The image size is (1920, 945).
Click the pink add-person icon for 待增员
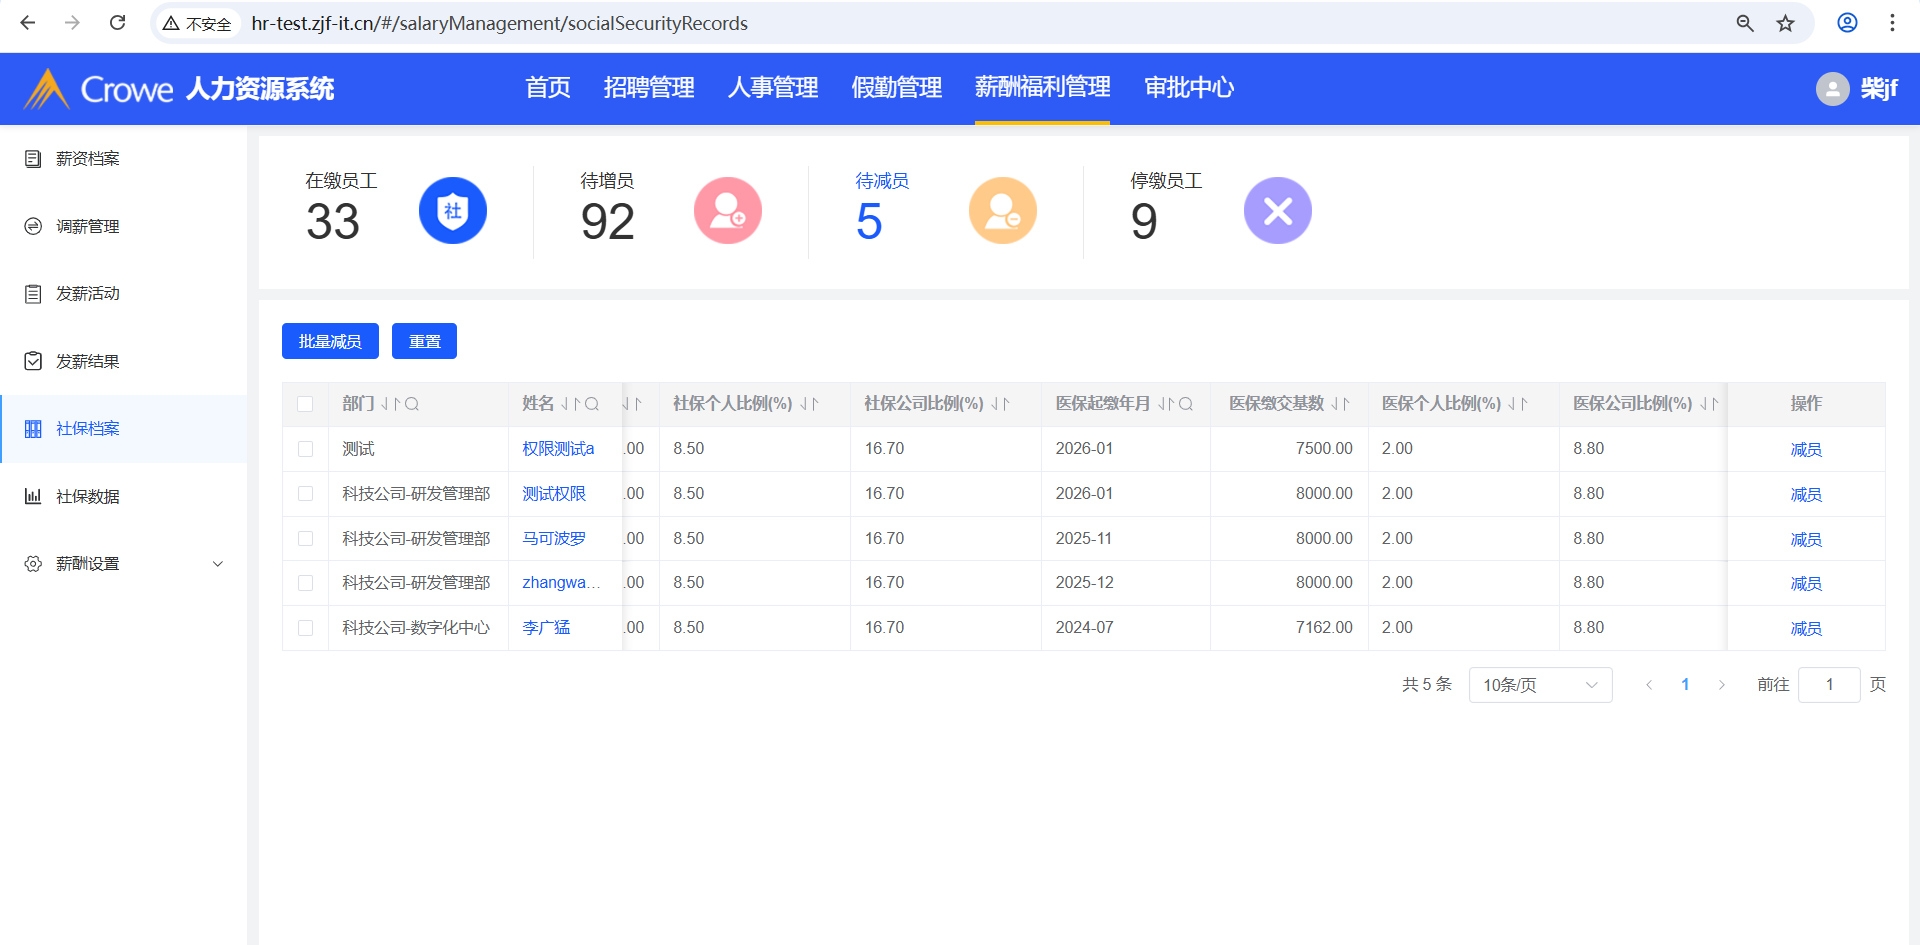727,211
